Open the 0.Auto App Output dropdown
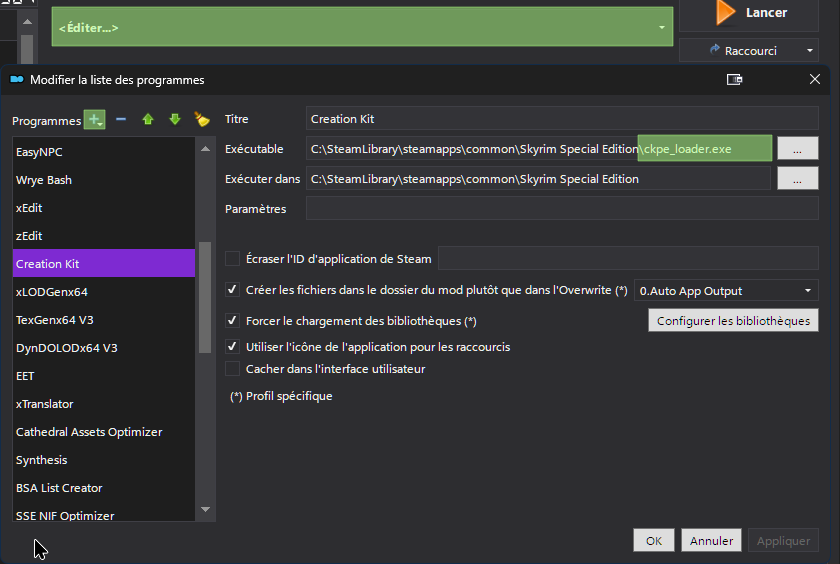Screen dimensions: 840x564 [x=726, y=291]
